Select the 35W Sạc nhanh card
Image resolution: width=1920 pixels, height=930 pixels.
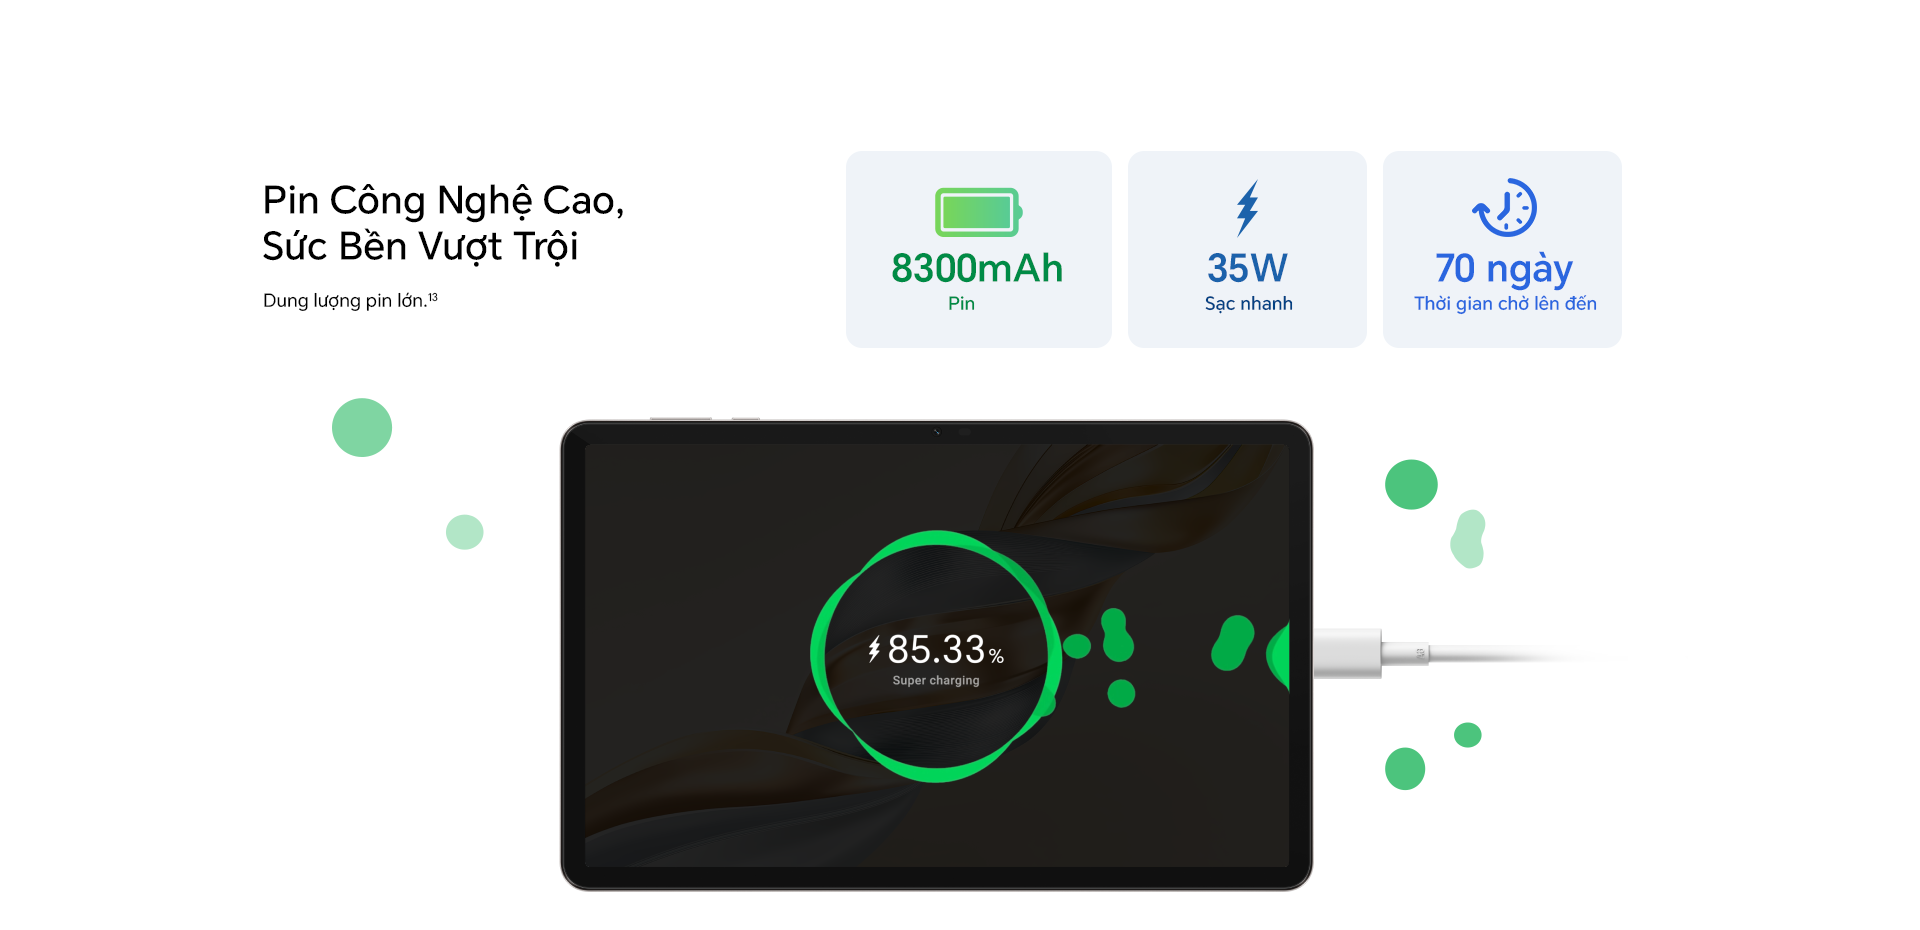pos(1247,249)
